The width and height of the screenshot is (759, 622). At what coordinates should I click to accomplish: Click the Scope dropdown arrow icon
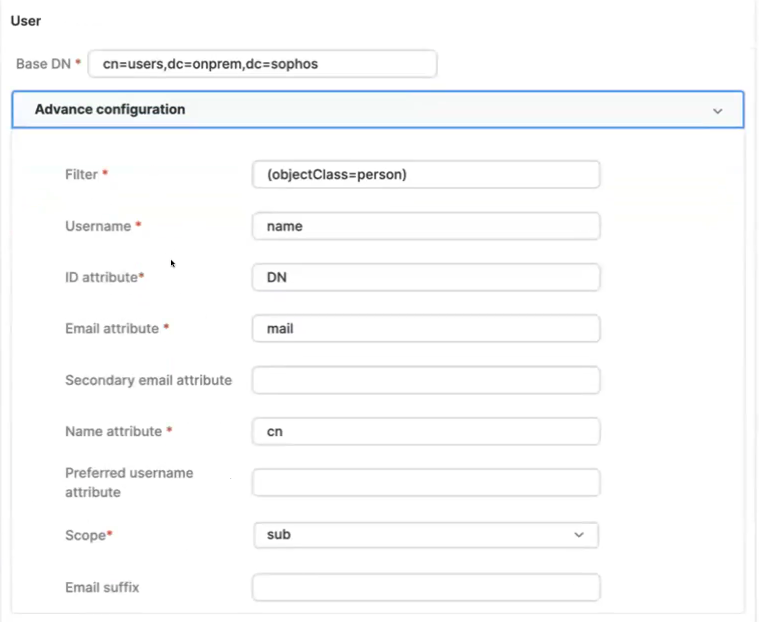579,536
